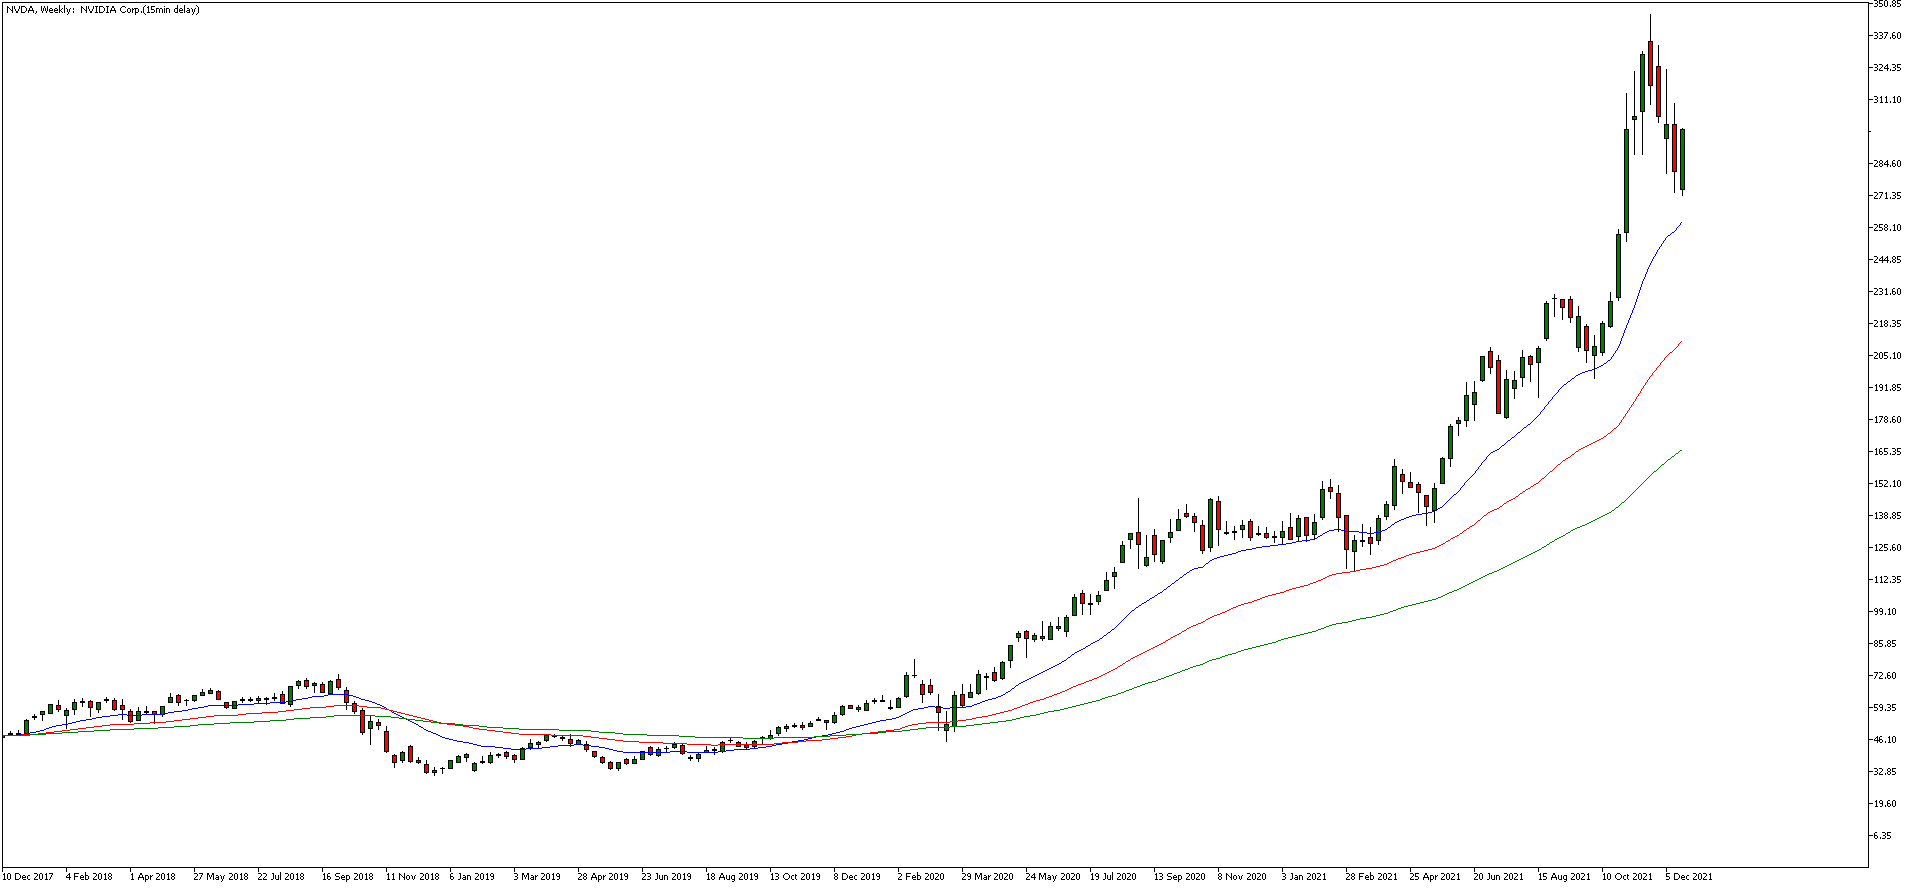The image size is (1916, 888).
Task: Select the 152.10 price axis label
Action: coord(1887,484)
